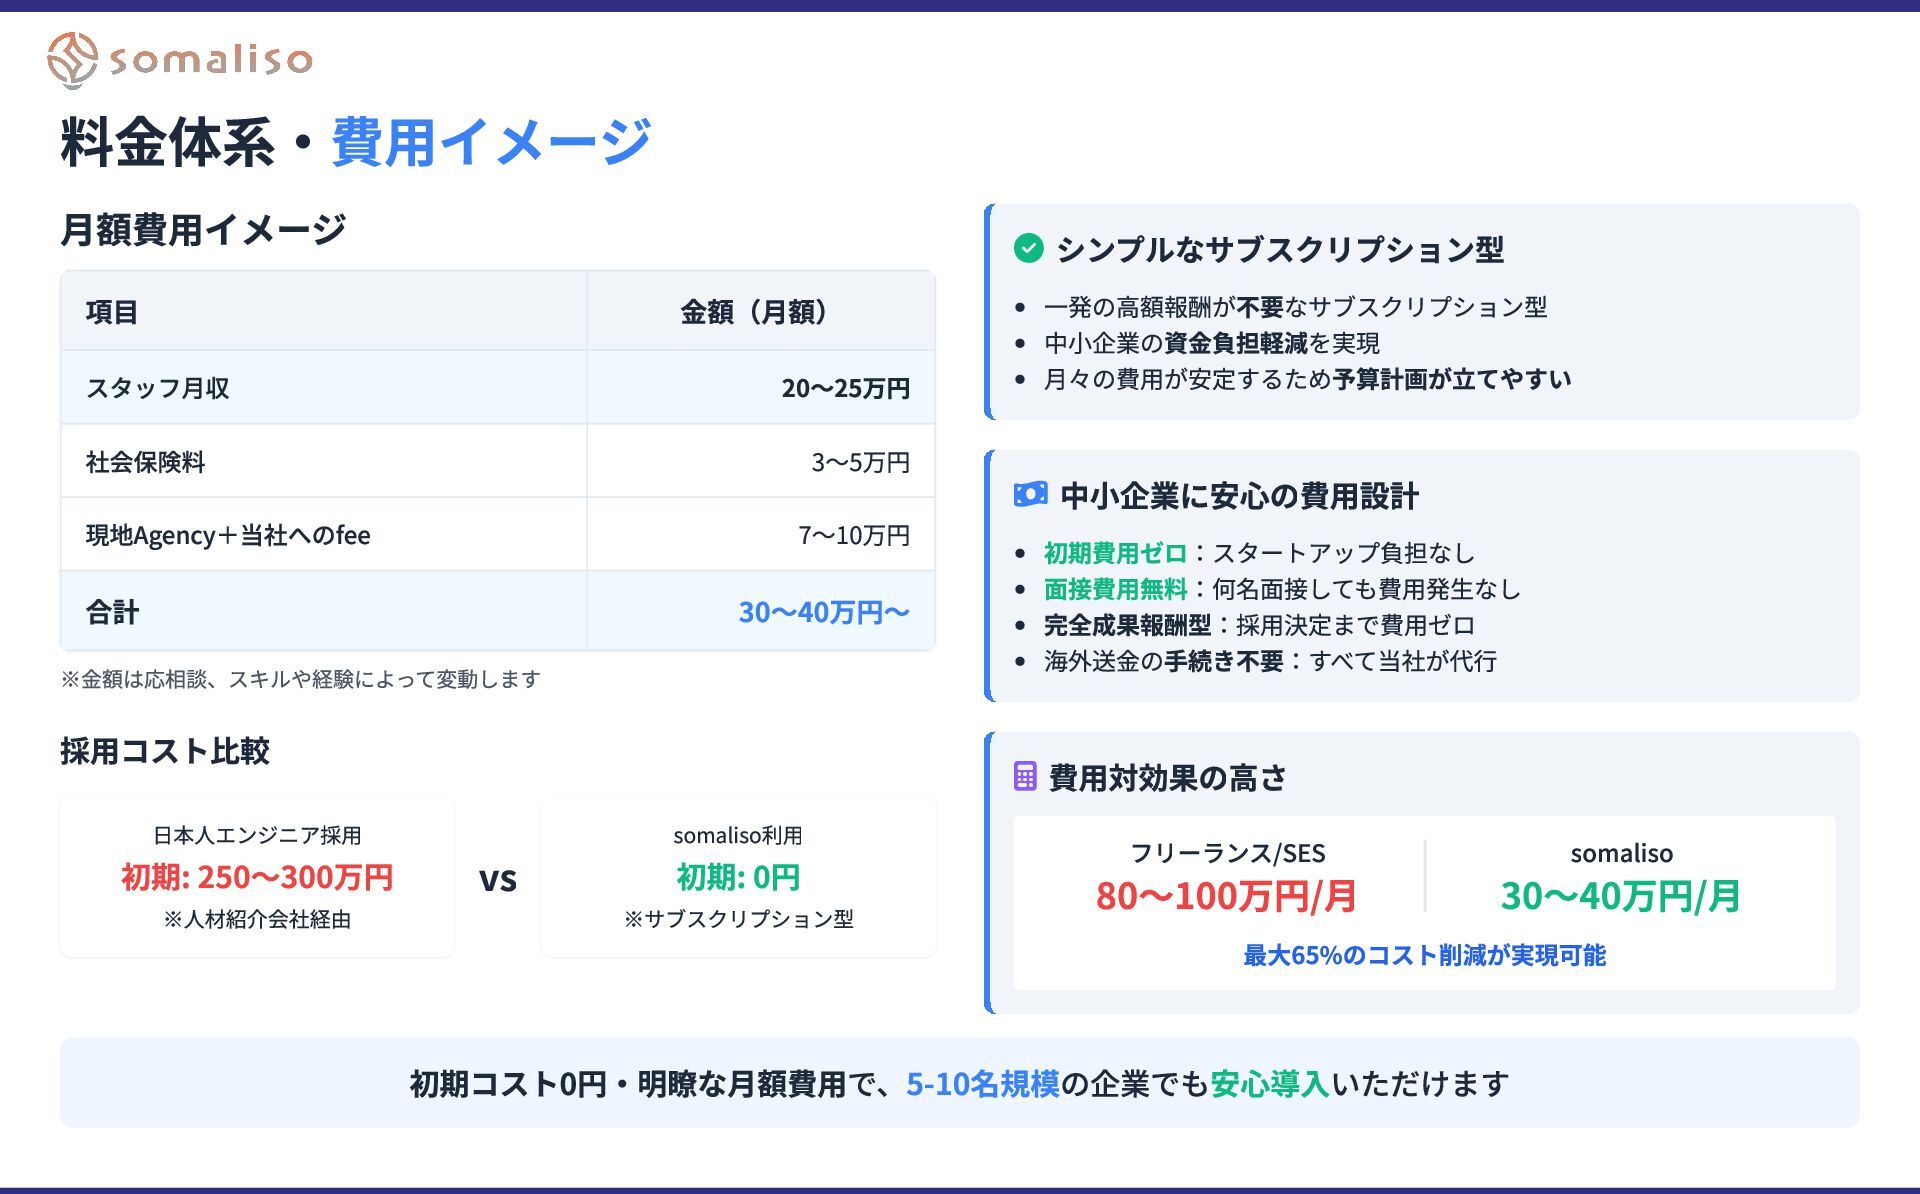Select the 料金体系・費用イメージ slide title
The height and width of the screenshot is (1194, 1920).
pos(356,141)
